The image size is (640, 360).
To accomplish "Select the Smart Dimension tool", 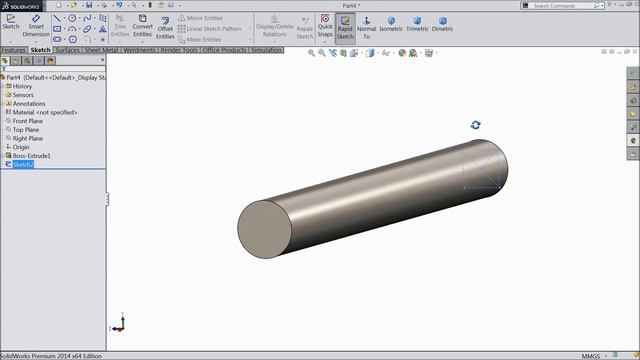I will (36, 25).
